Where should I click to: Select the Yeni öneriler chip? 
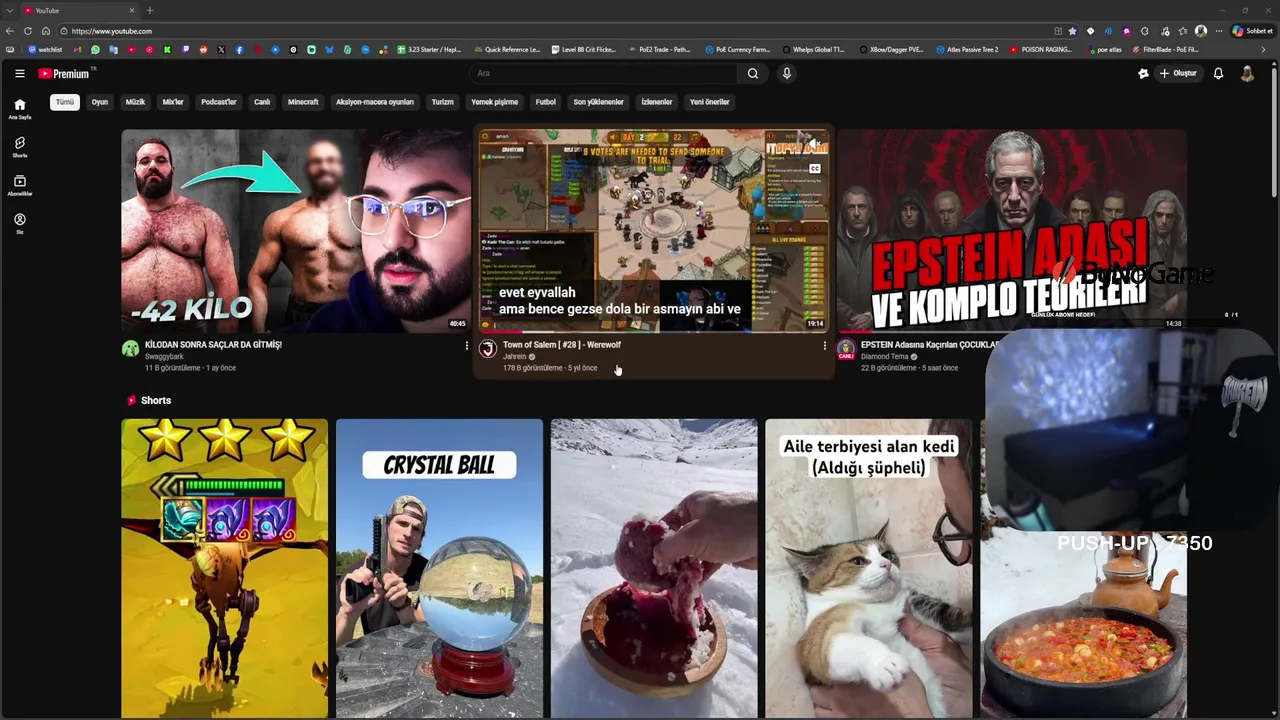pos(709,102)
